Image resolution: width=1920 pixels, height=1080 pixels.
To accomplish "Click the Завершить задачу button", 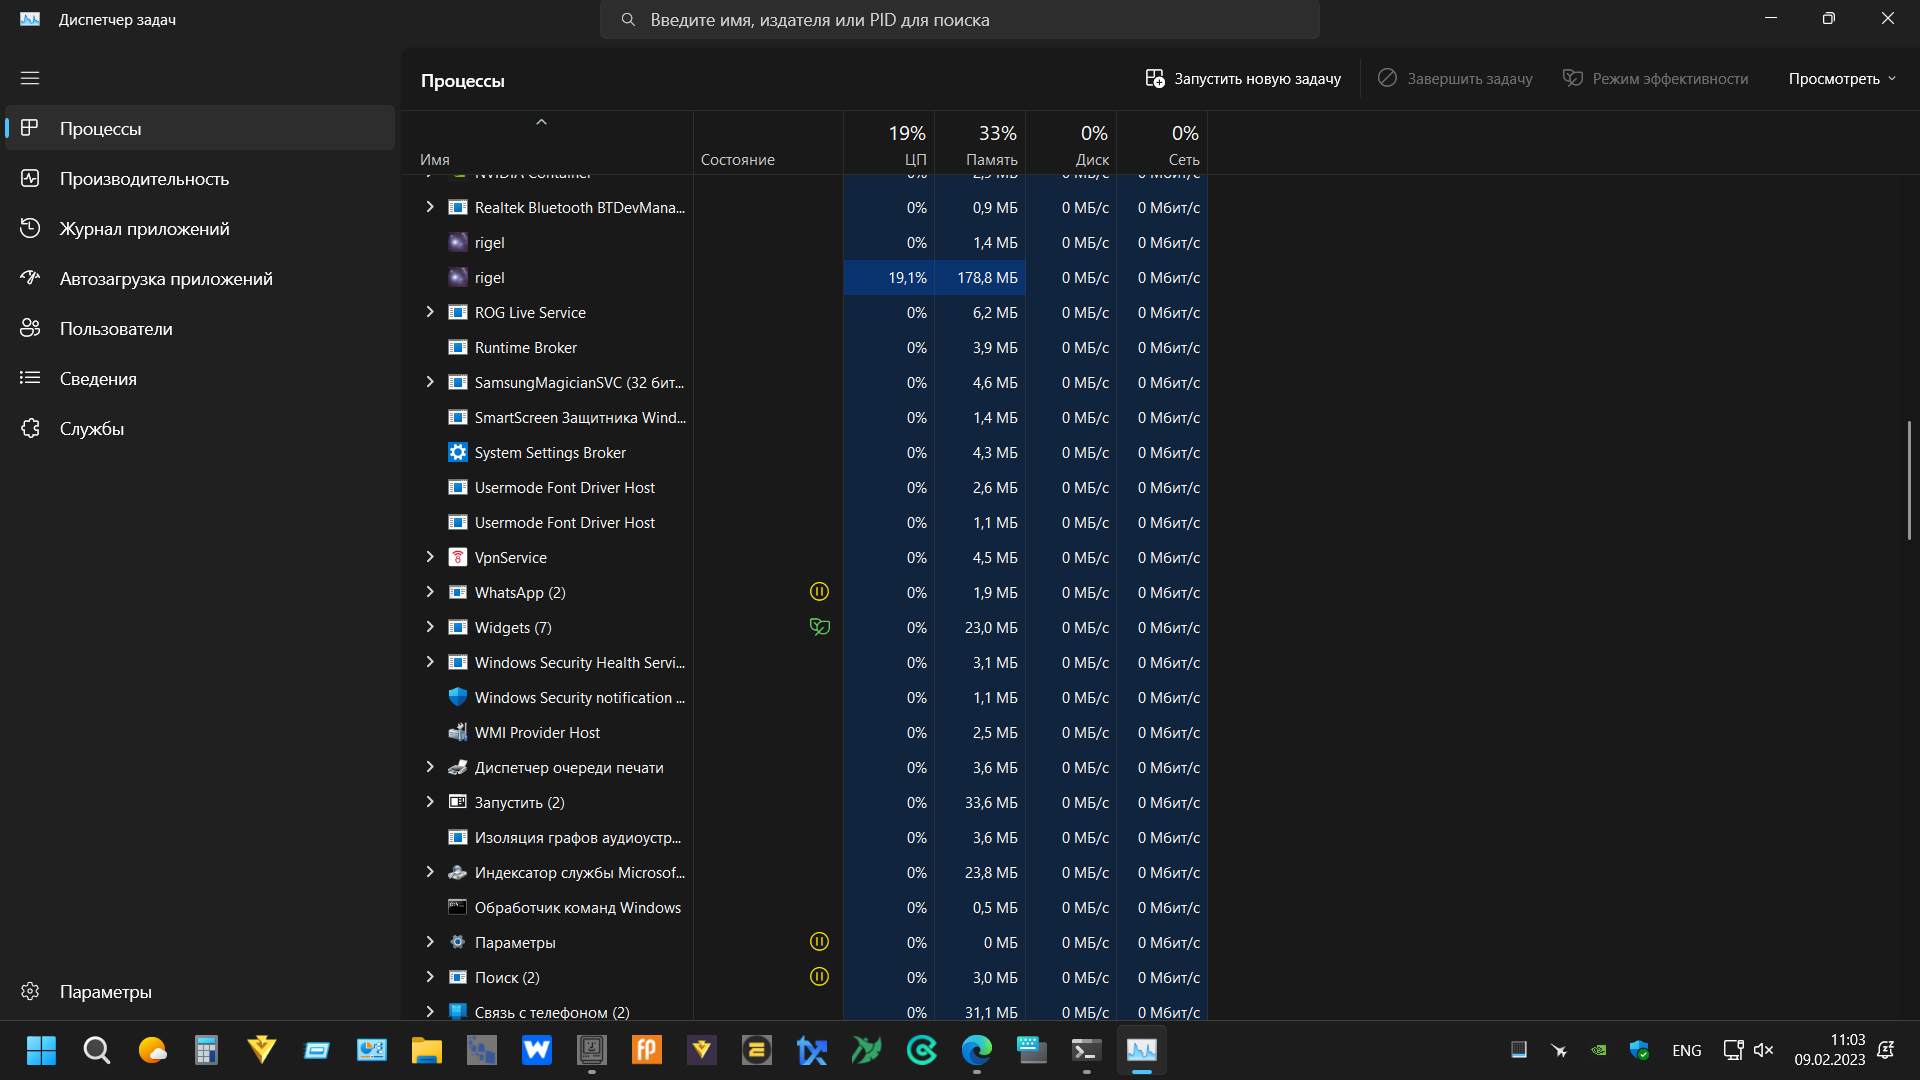I will [x=1455, y=78].
